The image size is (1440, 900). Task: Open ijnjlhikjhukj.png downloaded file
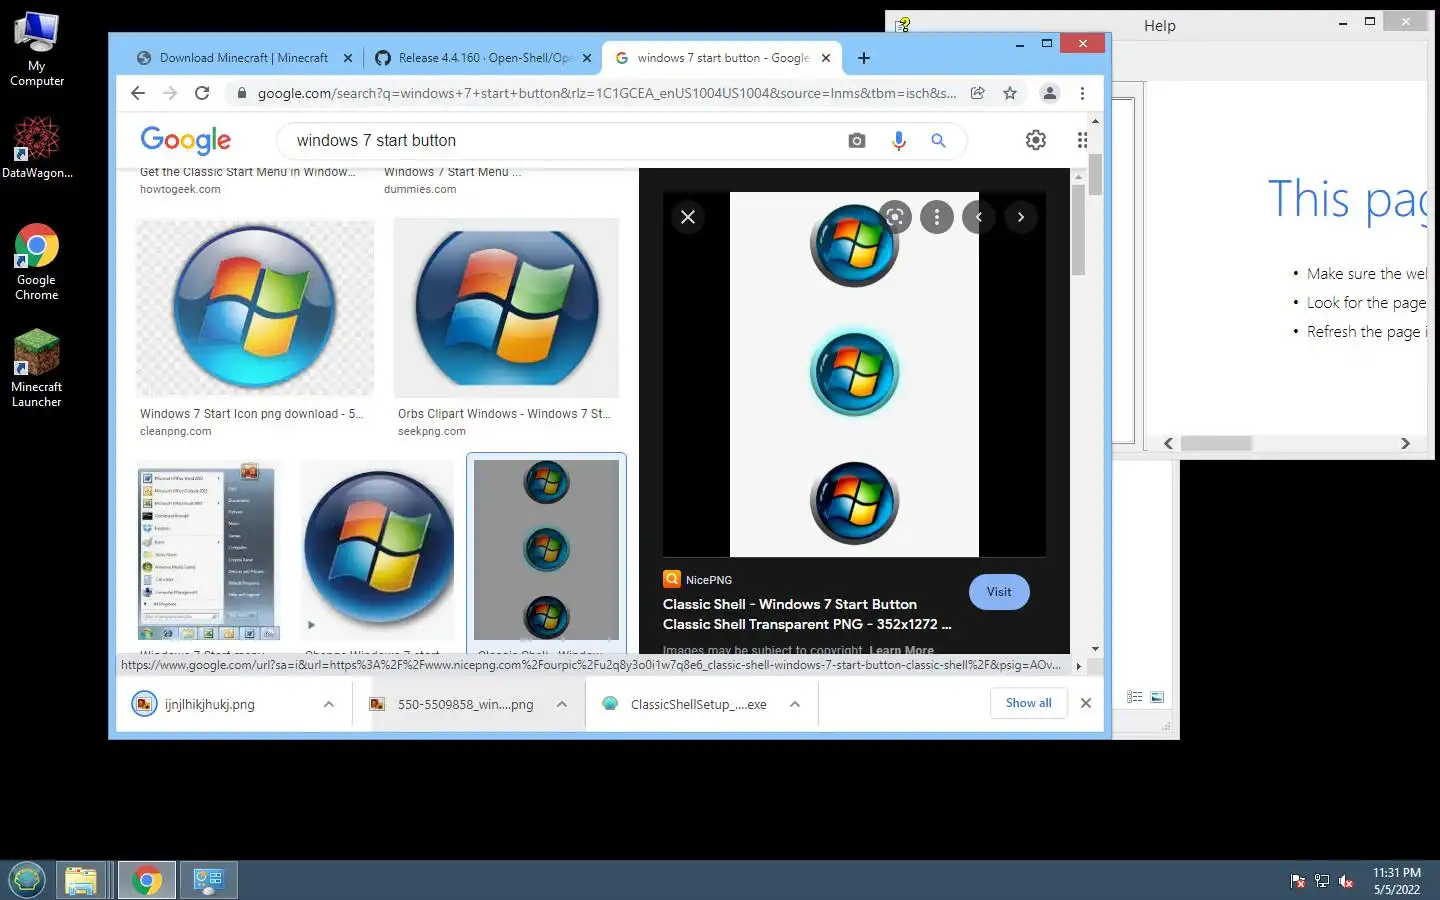pyautogui.click(x=210, y=704)
